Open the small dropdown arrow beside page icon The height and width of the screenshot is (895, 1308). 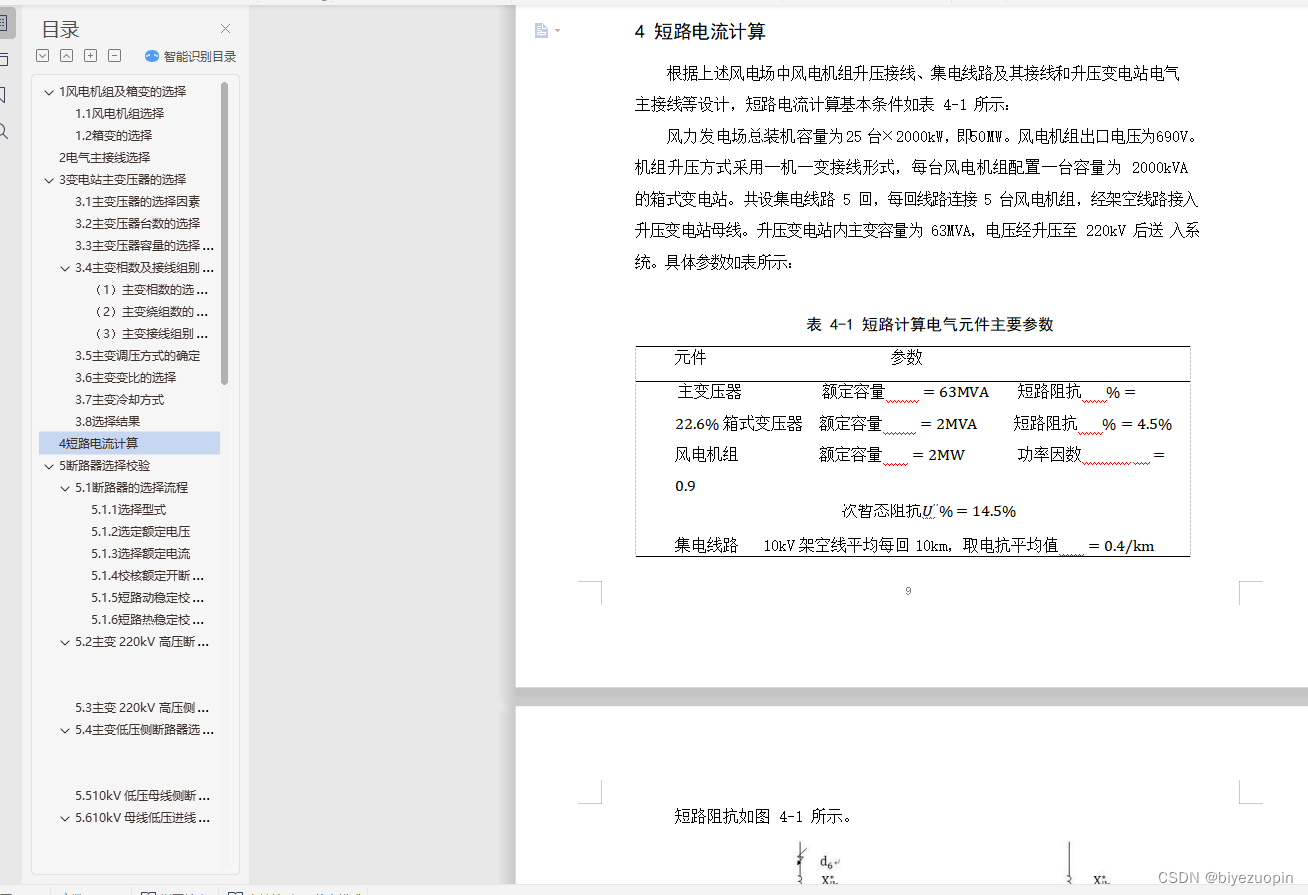[x=557, y=31]
